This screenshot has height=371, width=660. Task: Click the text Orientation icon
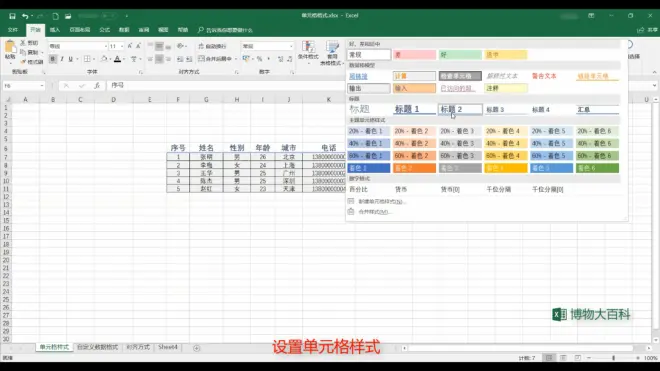click(x=180, y=46)
